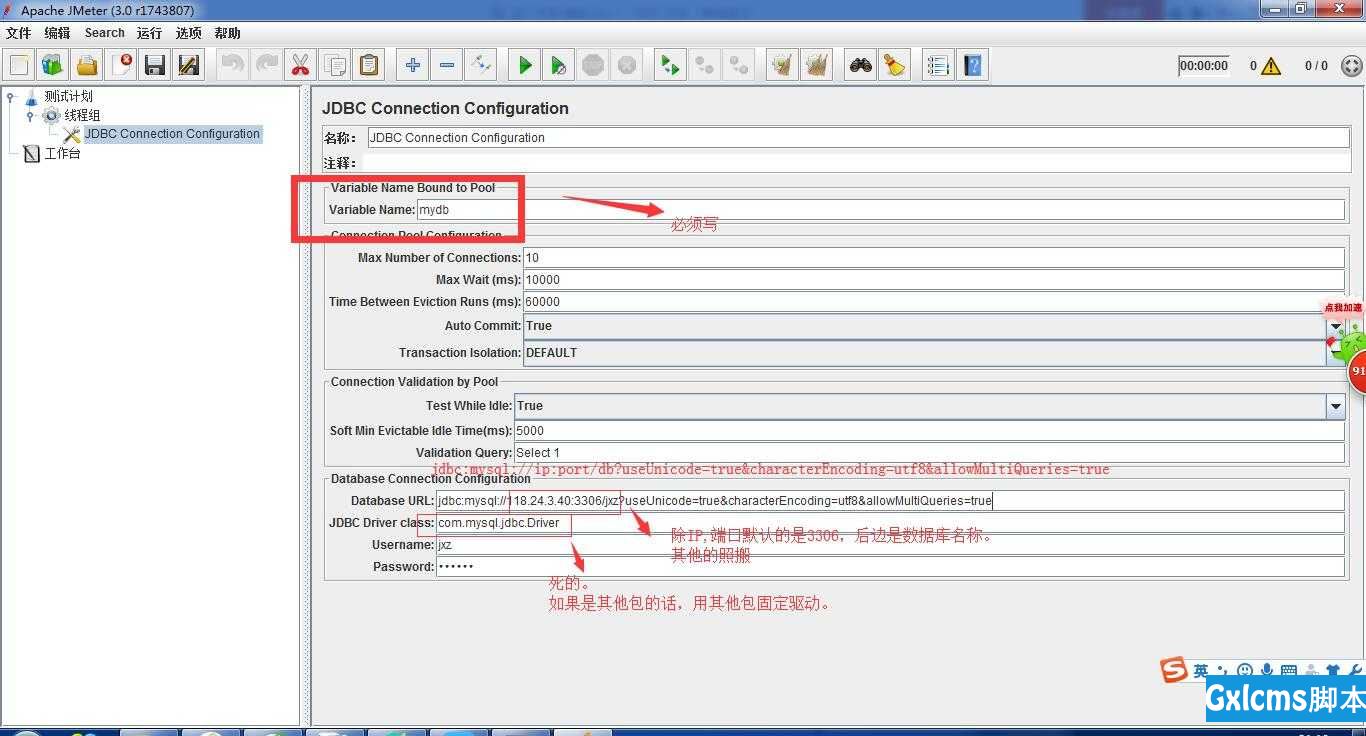The height and width of the screenshot is (736, 1366).
Task: Open Search with binoculars icon
Action: click(861, 65)
